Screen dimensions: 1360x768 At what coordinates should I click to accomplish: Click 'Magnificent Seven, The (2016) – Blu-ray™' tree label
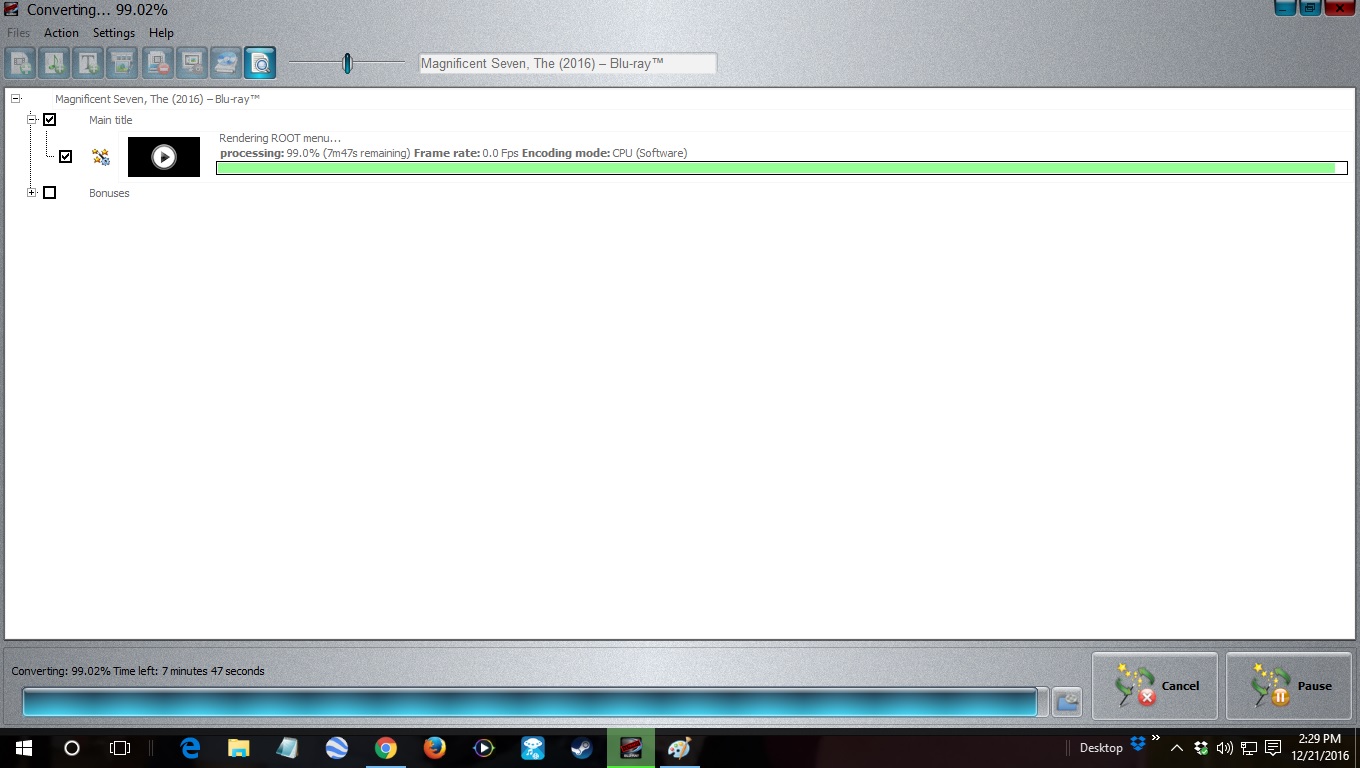pyautogui.click(x=158, y=99)
